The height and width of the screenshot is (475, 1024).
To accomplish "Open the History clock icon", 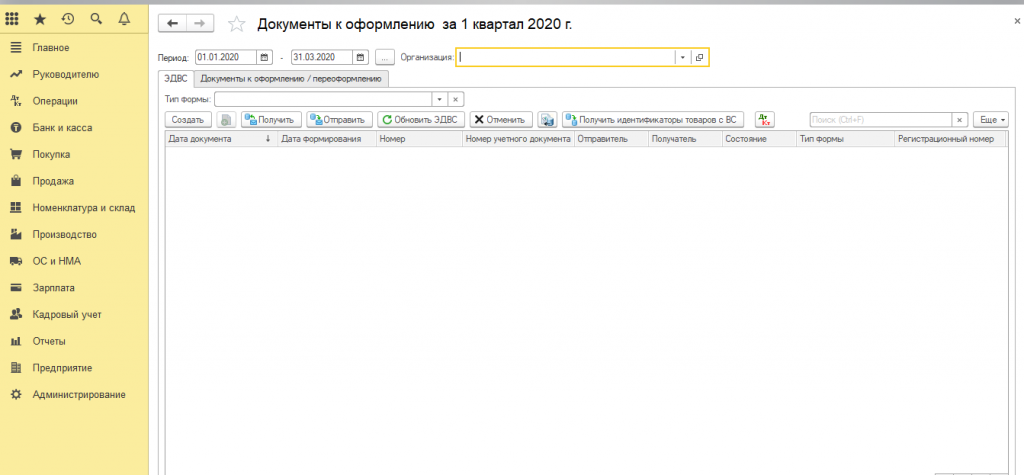I will click(68, 19).
